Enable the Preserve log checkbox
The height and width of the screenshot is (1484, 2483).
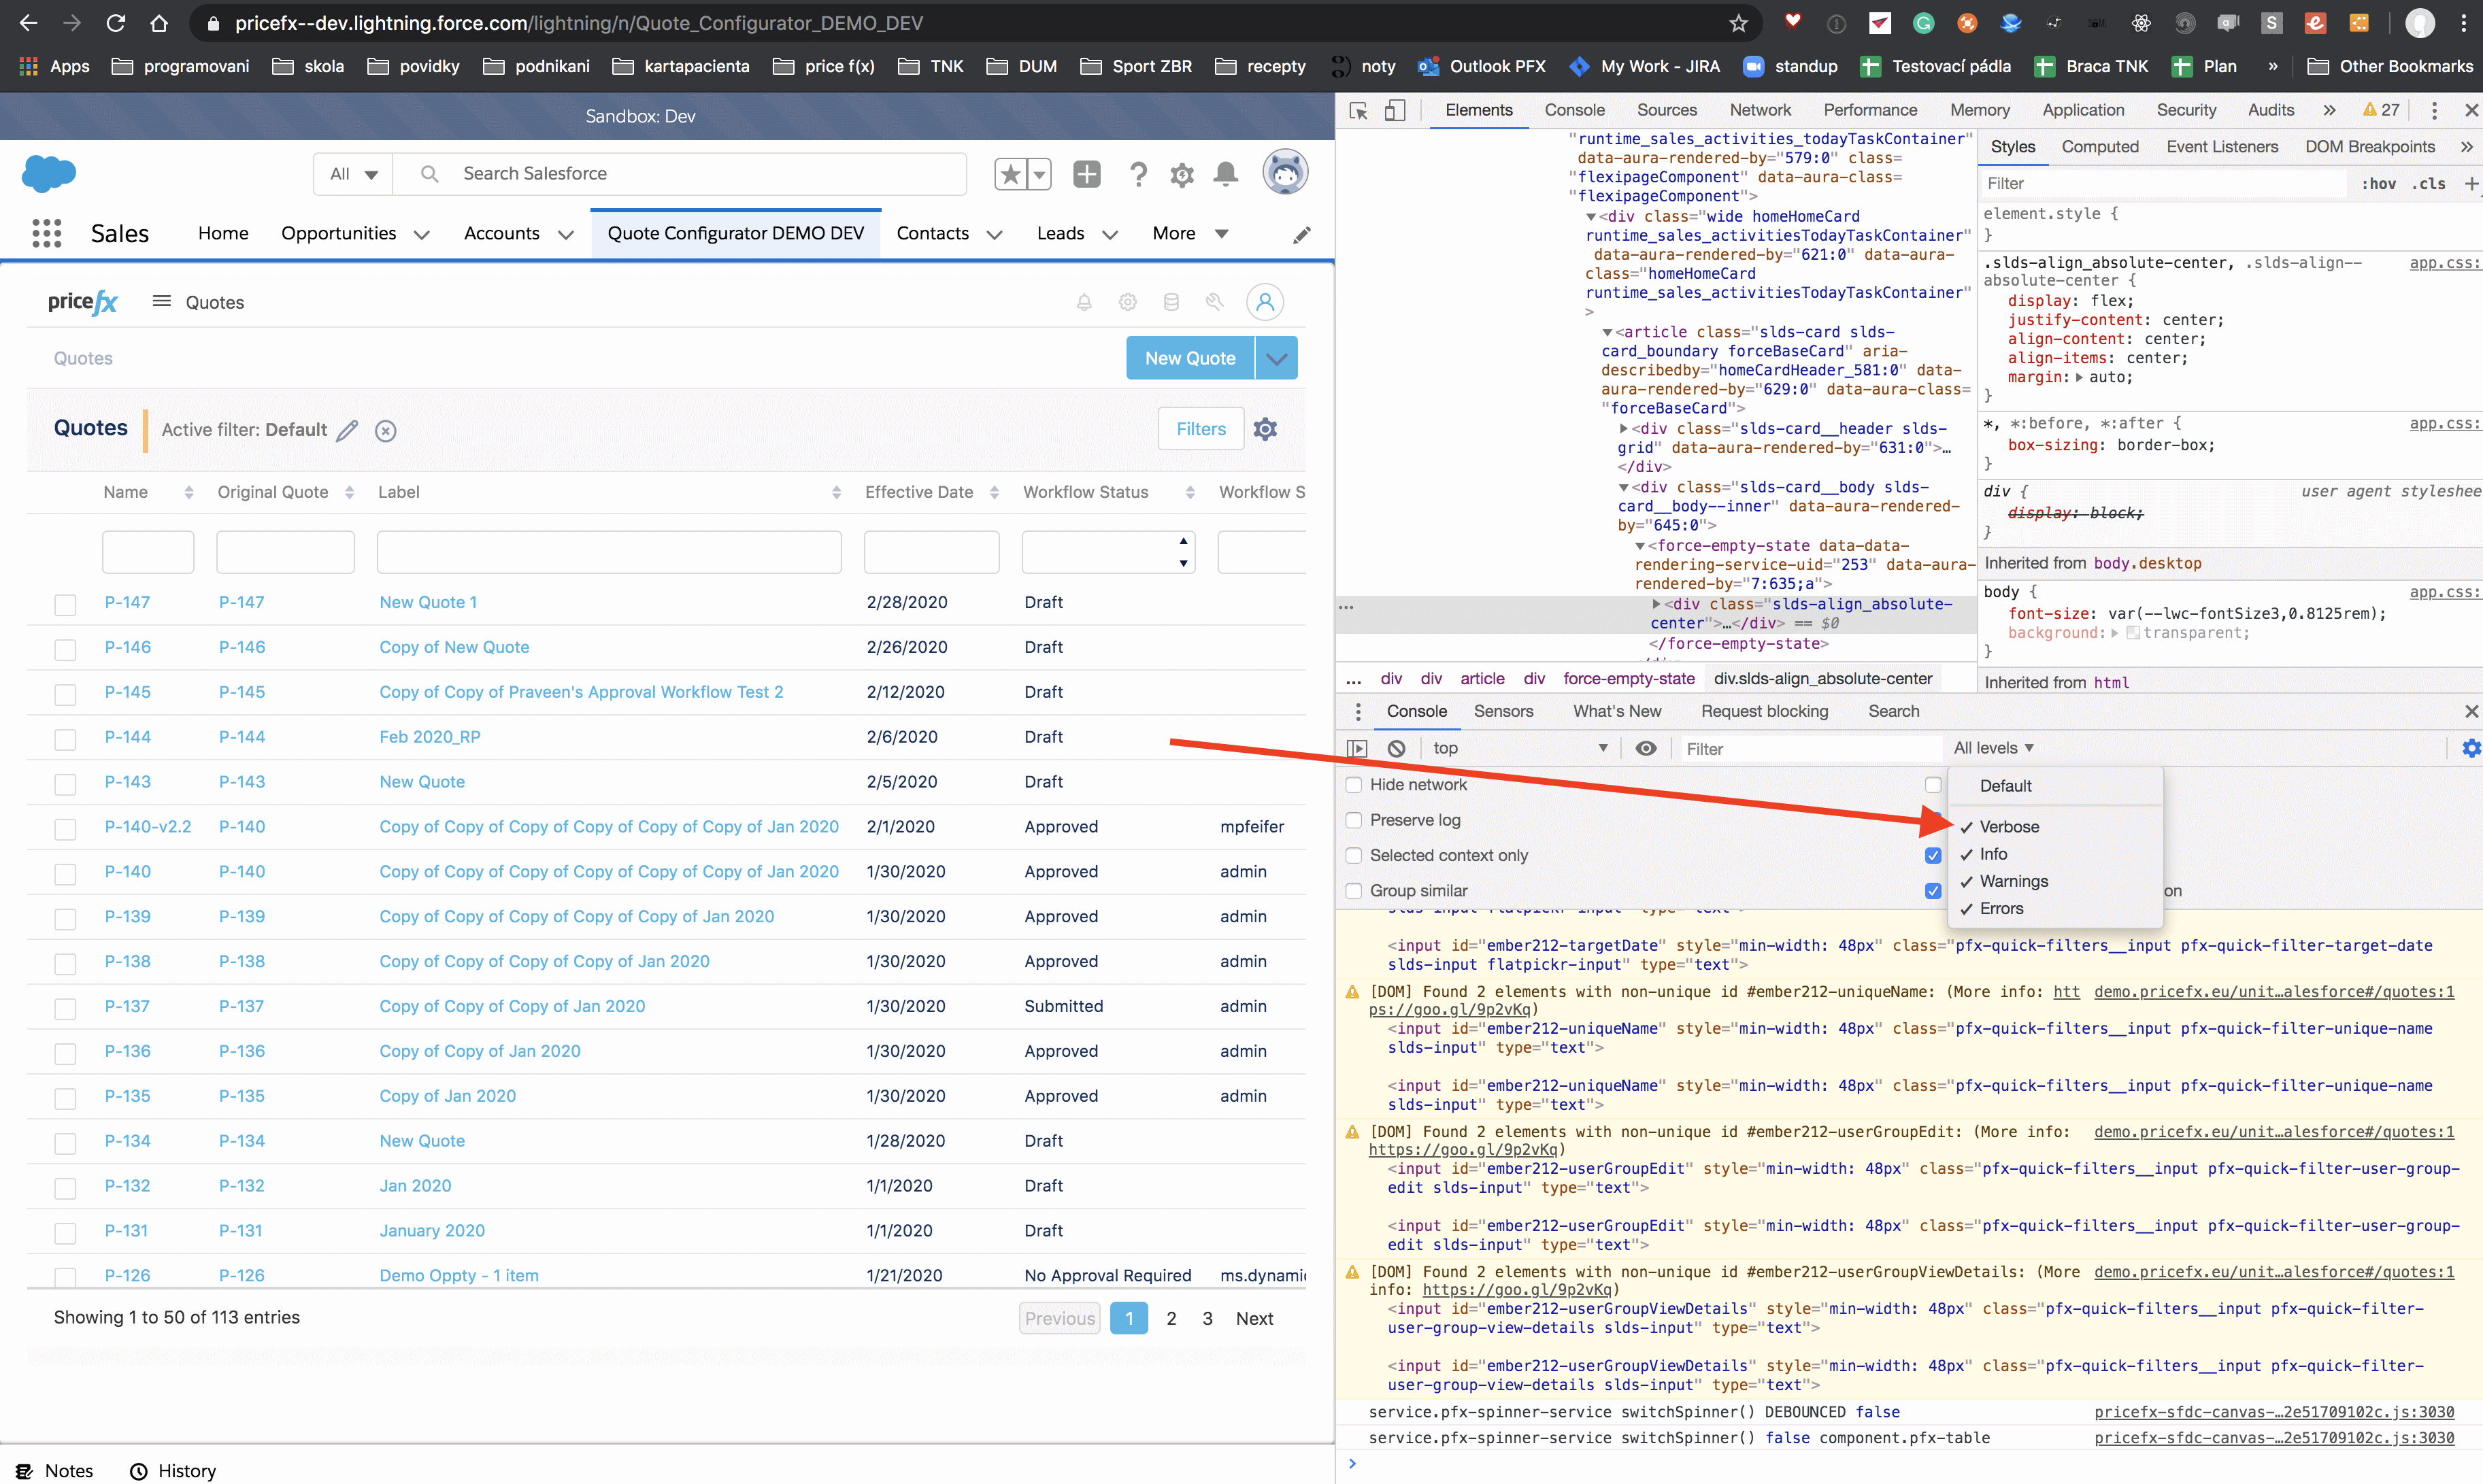point(1354,820)
